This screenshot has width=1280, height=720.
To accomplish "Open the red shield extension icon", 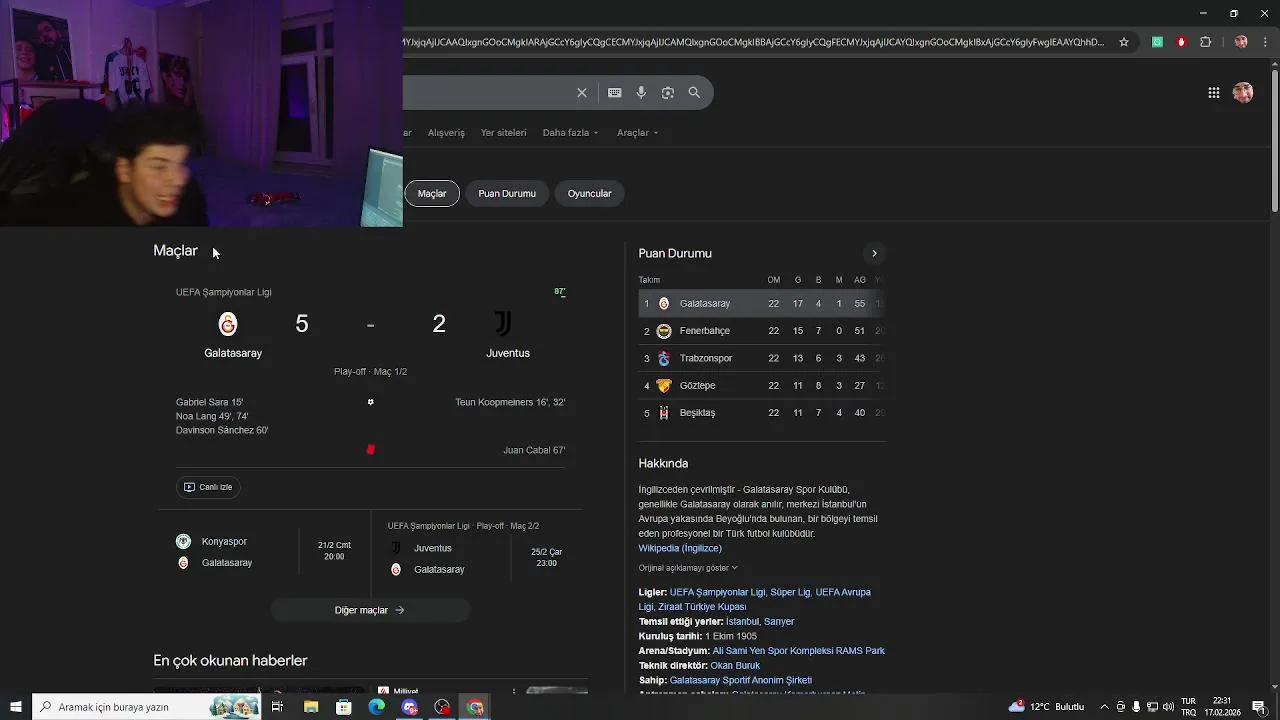I will pyautogui.click(x=1181, y=42).
